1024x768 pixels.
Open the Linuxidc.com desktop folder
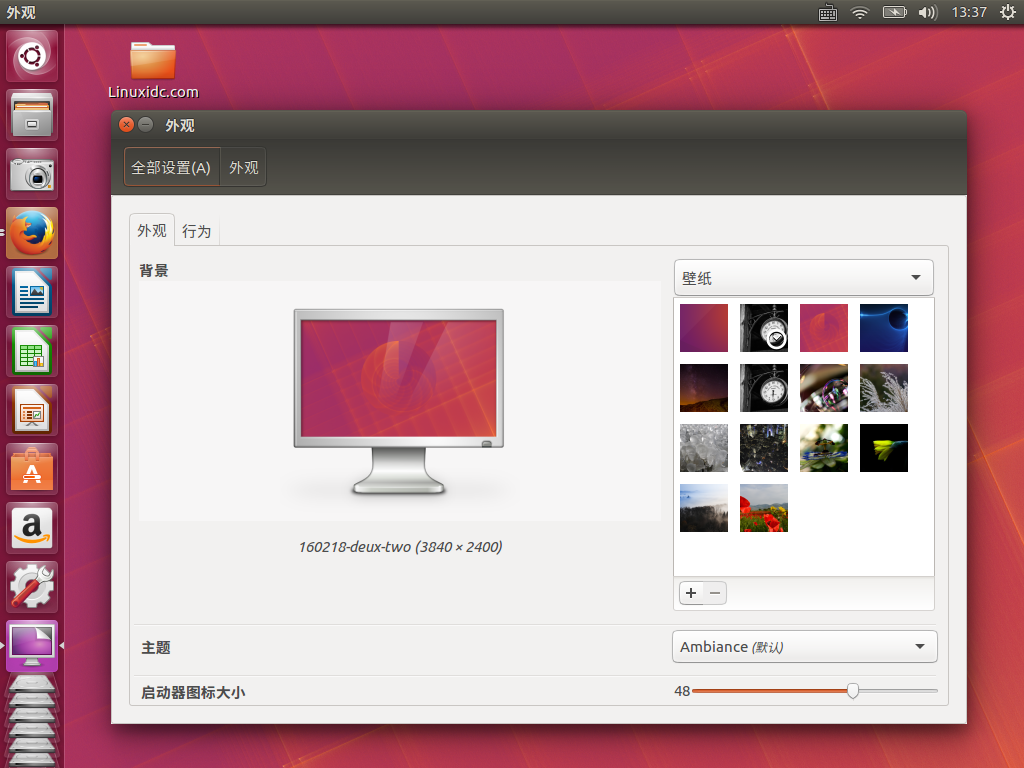click(153, 71)
